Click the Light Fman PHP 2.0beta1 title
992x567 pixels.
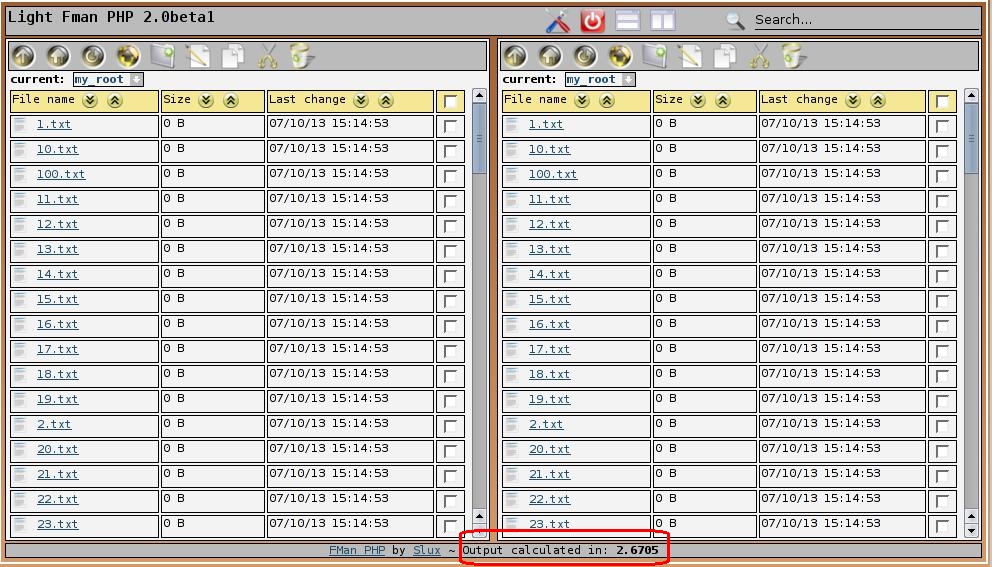click(111, 17)
